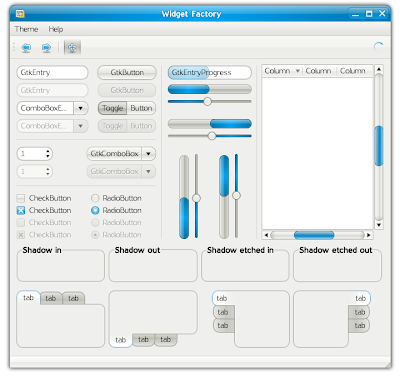Click the blue horizontal scrollbar thumb
The height and width of the screenshot is (378, 400).
coord(314,235)
